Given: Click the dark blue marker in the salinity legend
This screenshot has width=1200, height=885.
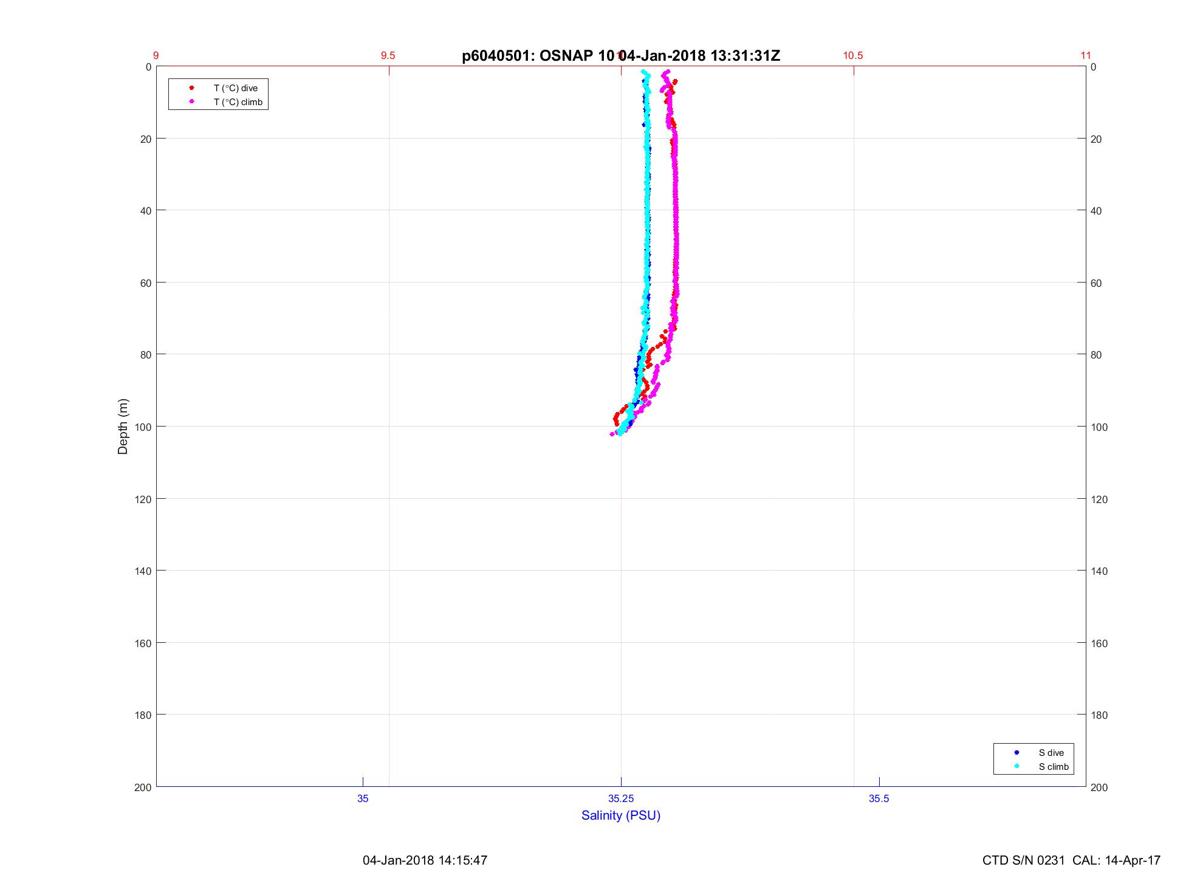Looking at the screenshot, I should pos(1016,752).
